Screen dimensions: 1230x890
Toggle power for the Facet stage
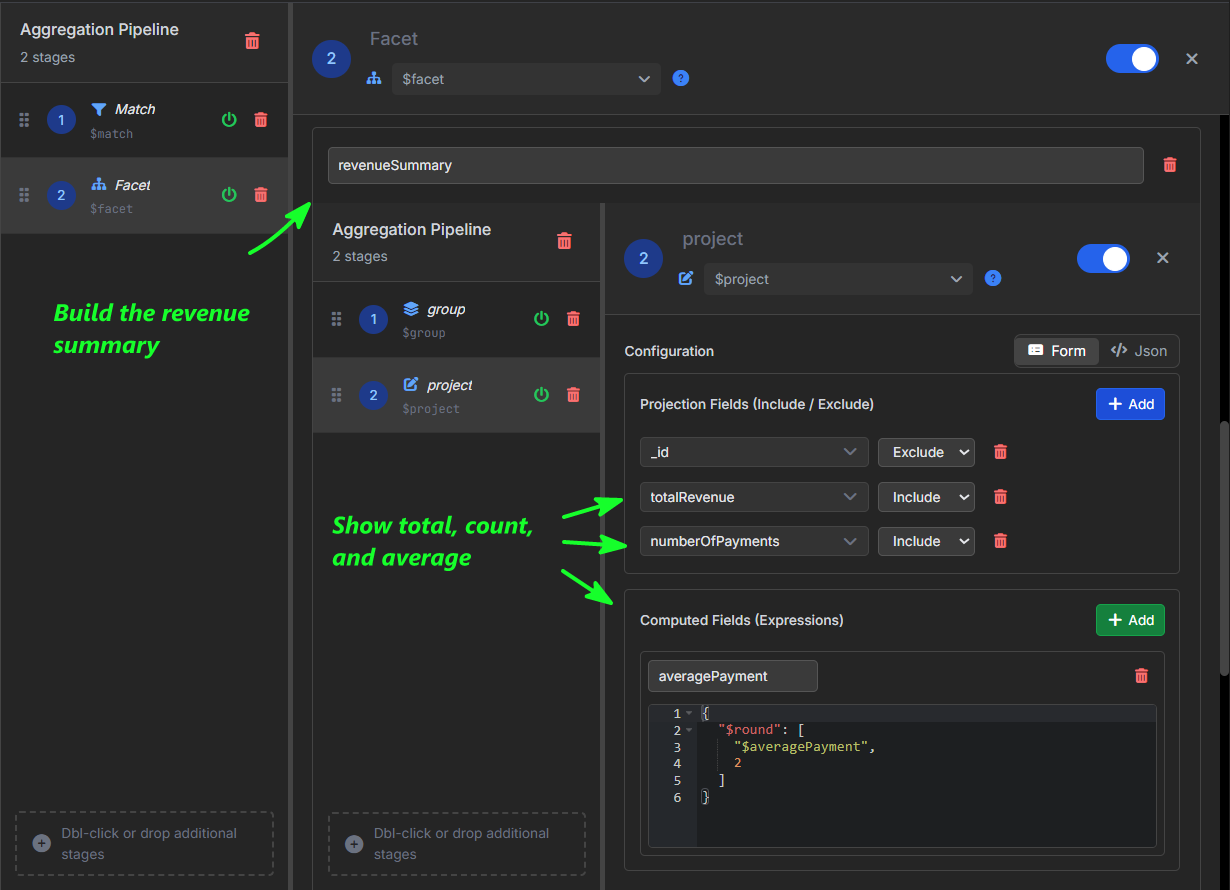[x=229, y=195]
